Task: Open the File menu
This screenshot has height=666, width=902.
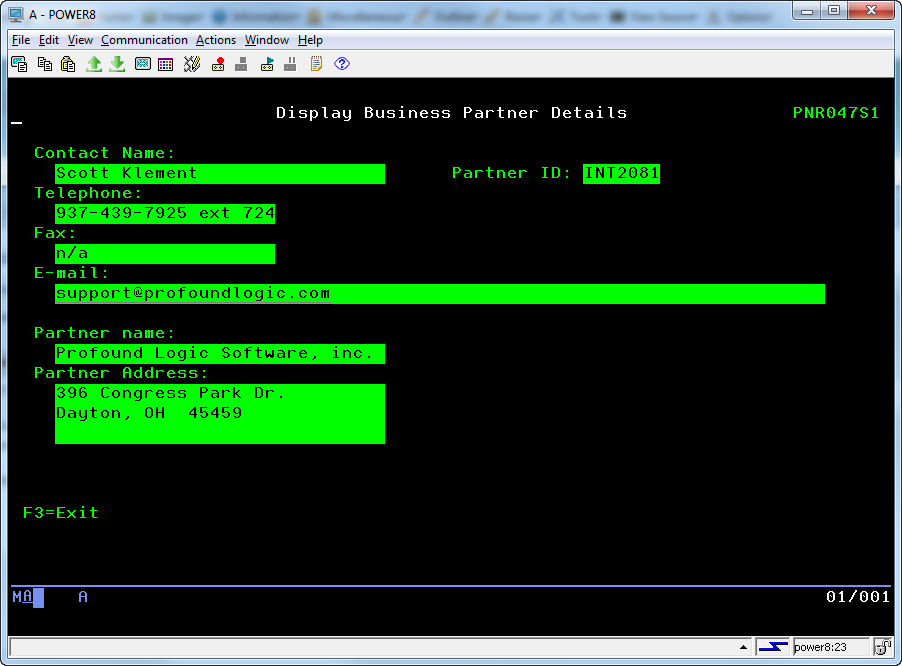Action: pyautogui.click(x=21, y=40)
